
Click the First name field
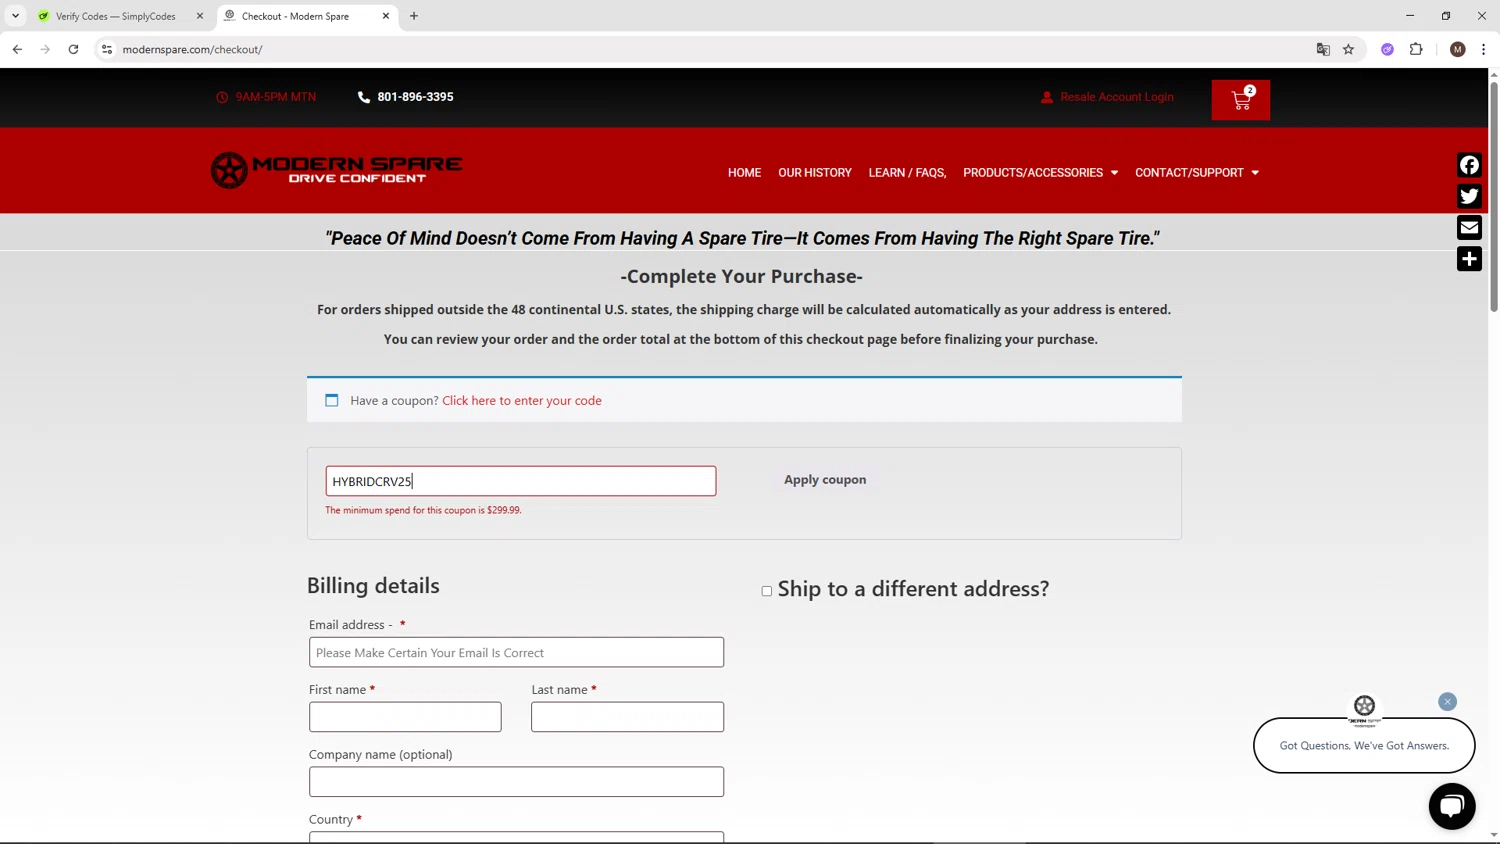pos(405,717)
